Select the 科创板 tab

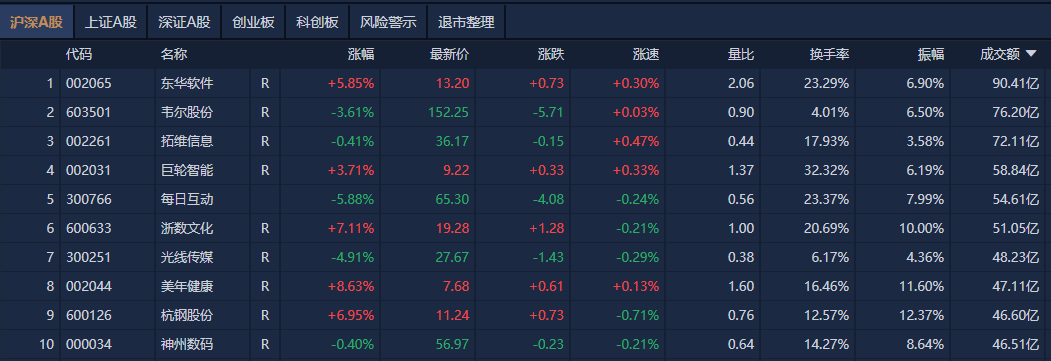(317, 22)
